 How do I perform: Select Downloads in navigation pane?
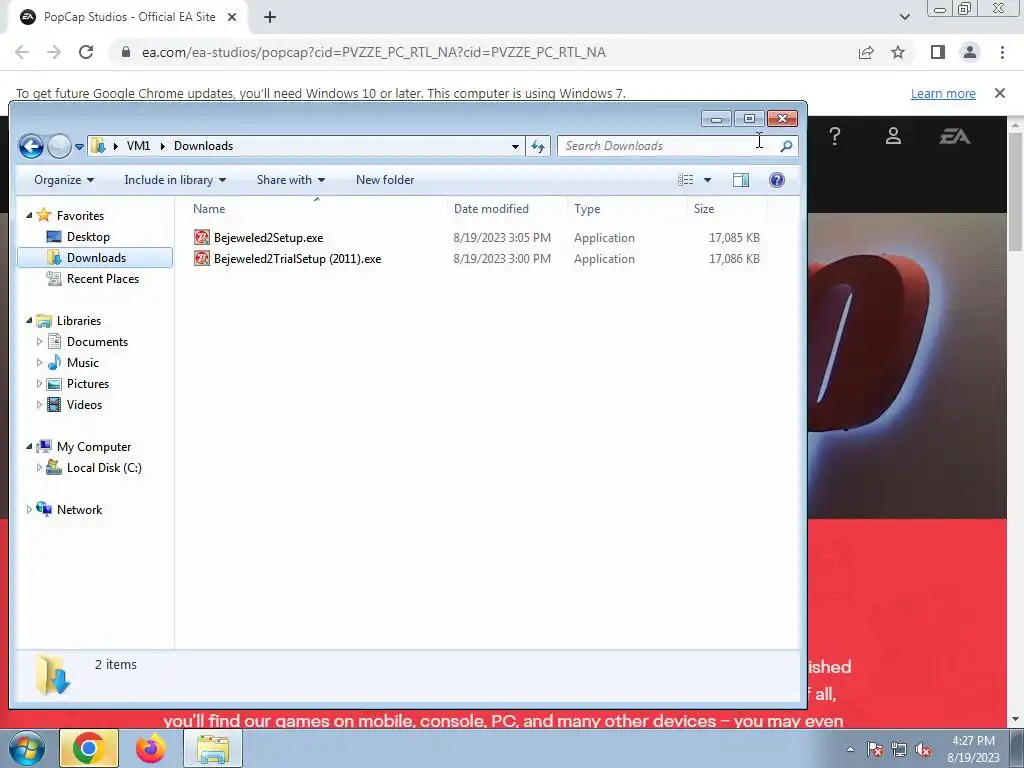95,257
